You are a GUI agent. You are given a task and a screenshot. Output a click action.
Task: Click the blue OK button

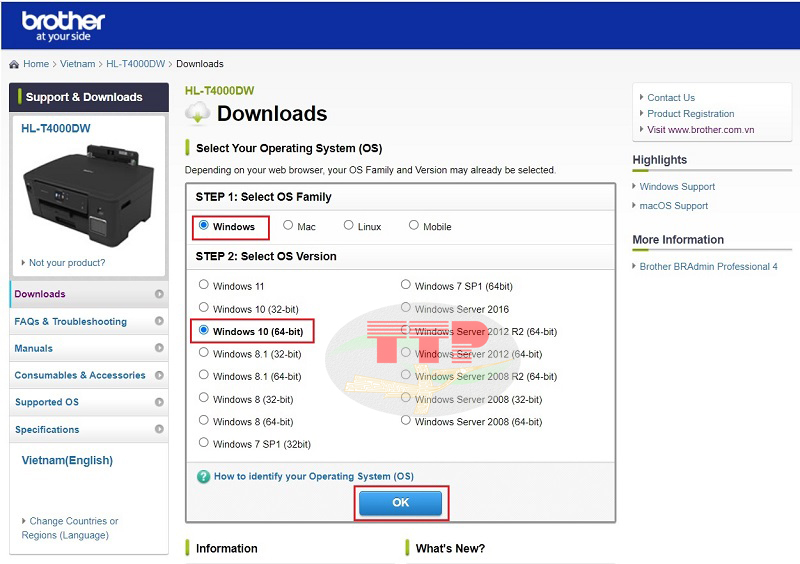[401, 503]
